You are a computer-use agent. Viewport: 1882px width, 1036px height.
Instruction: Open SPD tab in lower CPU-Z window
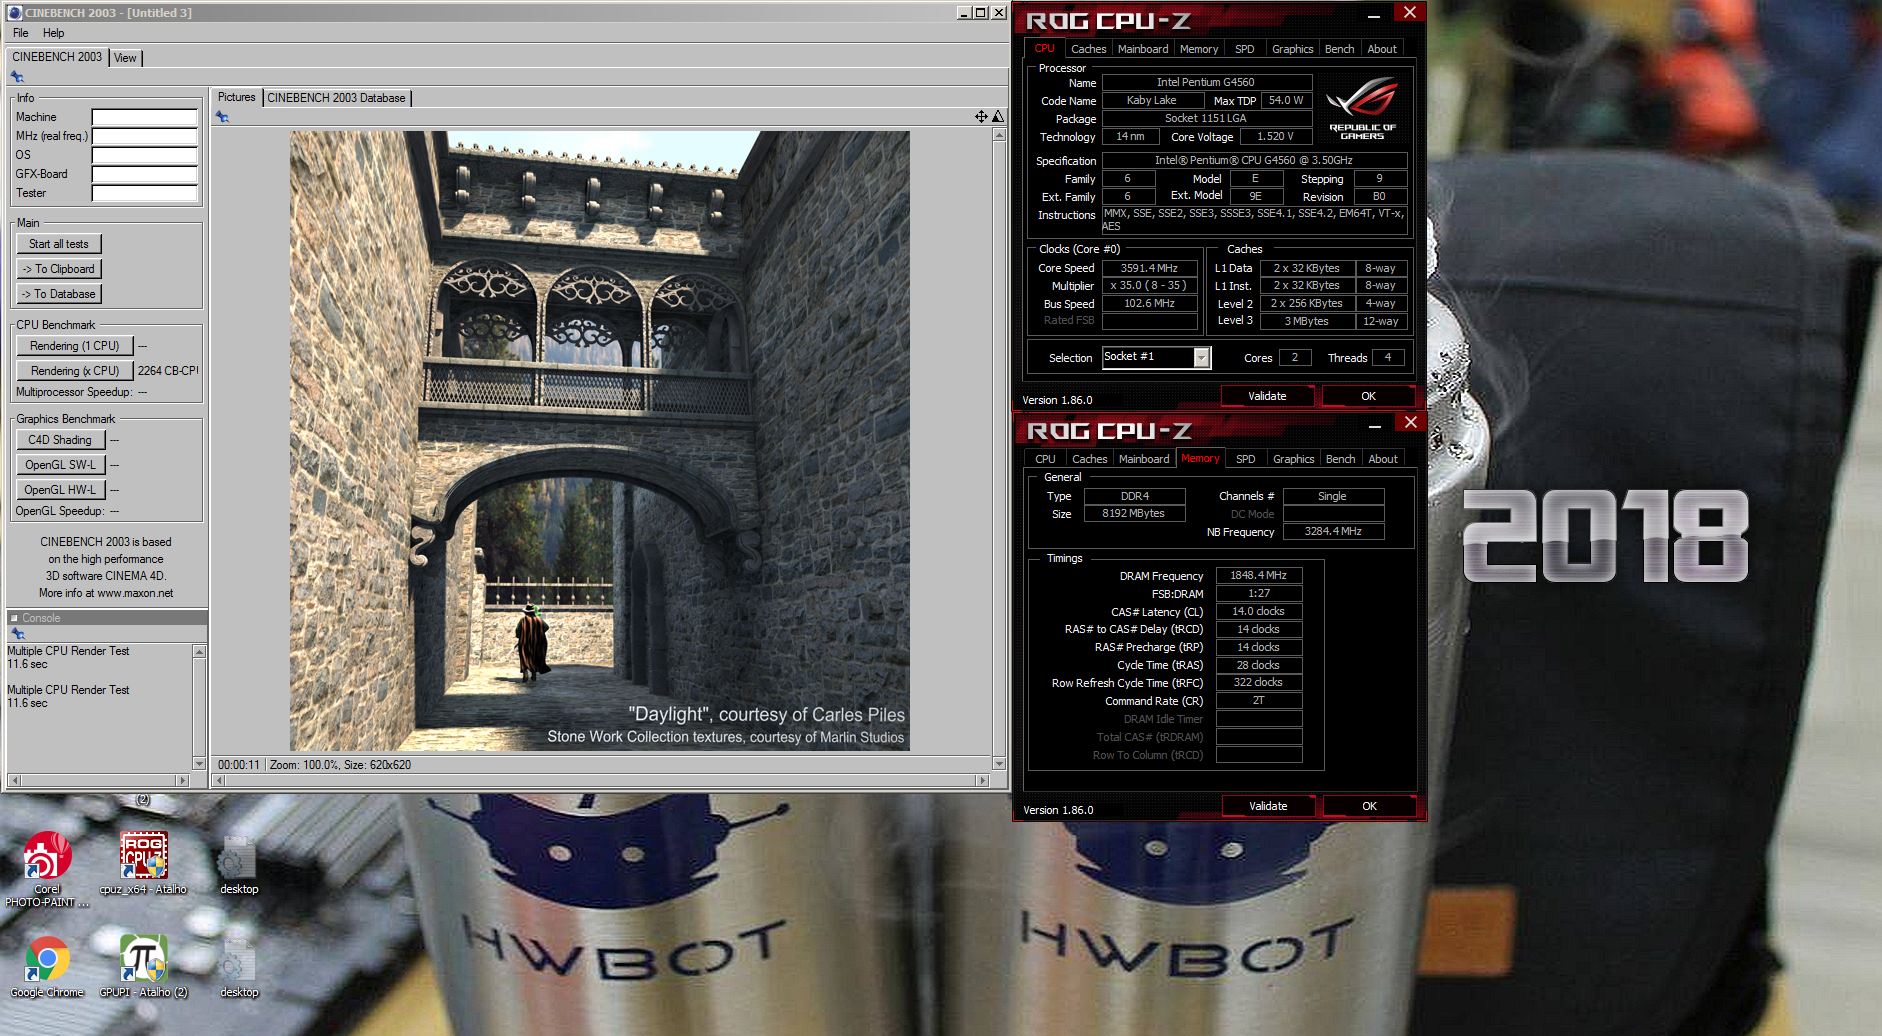tap(1245, 459)
